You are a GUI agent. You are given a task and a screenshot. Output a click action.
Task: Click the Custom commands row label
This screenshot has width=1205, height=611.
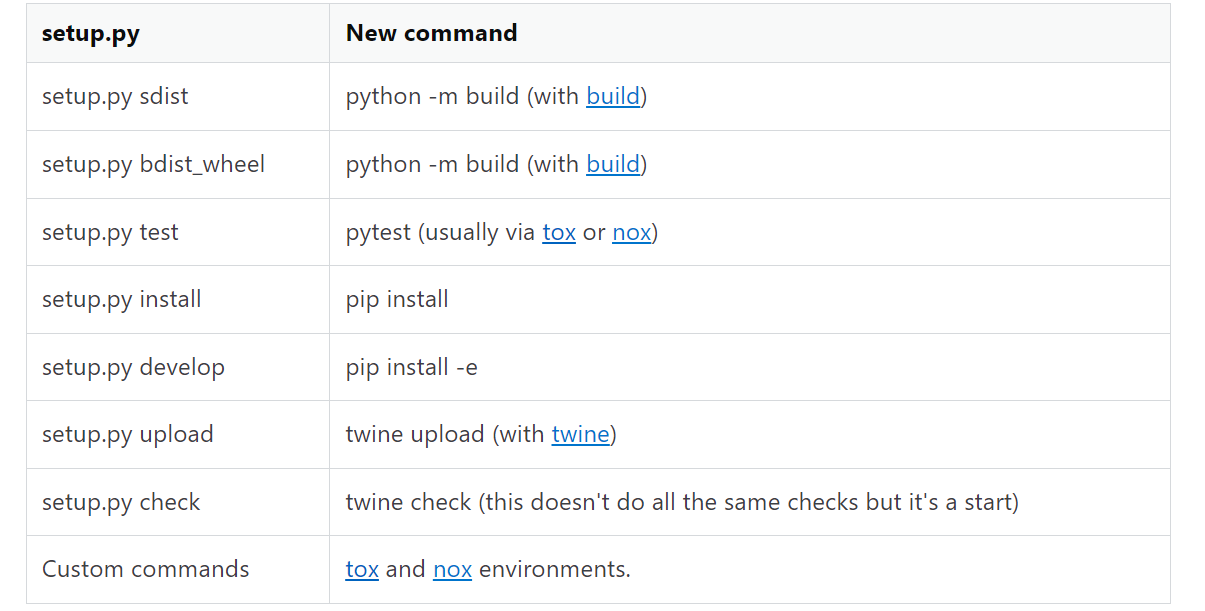pos(145,569)
